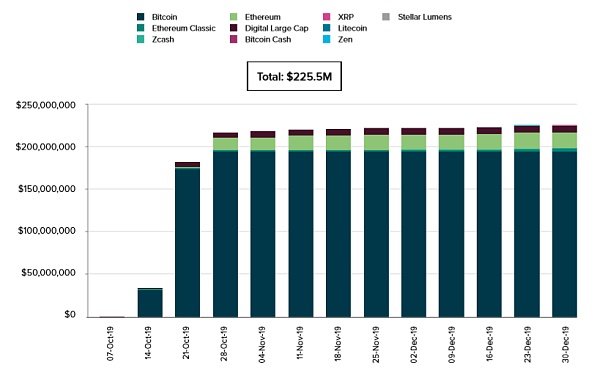The width and height of the screenshot is (600, 373).
Task: Click the $250,000,000 axis label
Action: (46, 105)
